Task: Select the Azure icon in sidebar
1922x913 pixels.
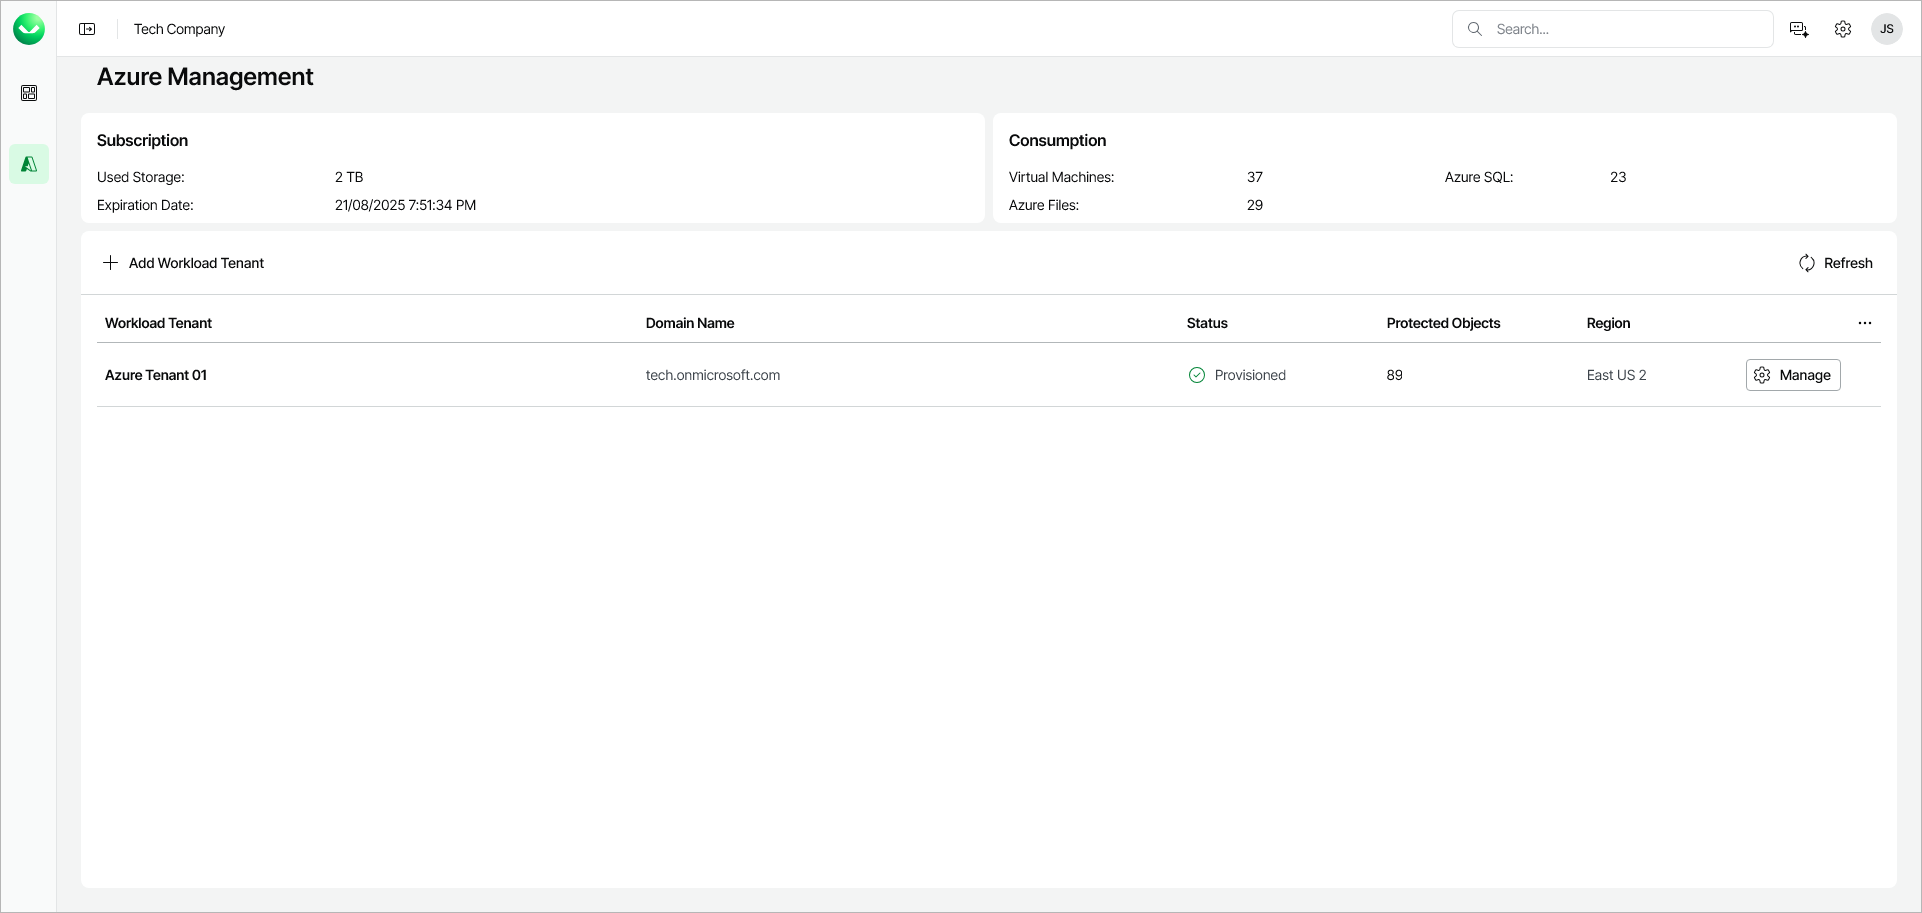Action: tap(29, 164)
